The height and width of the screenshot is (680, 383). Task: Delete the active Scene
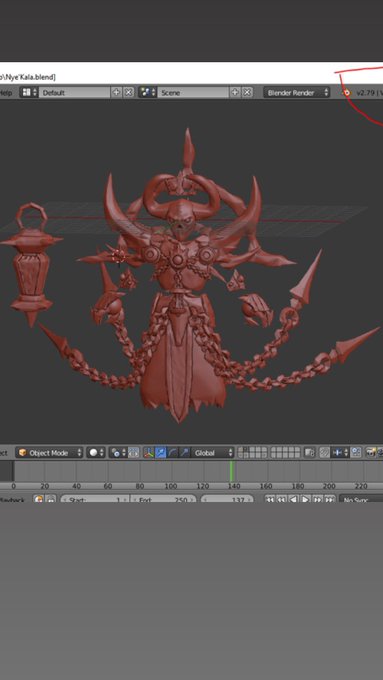point(247,92)
